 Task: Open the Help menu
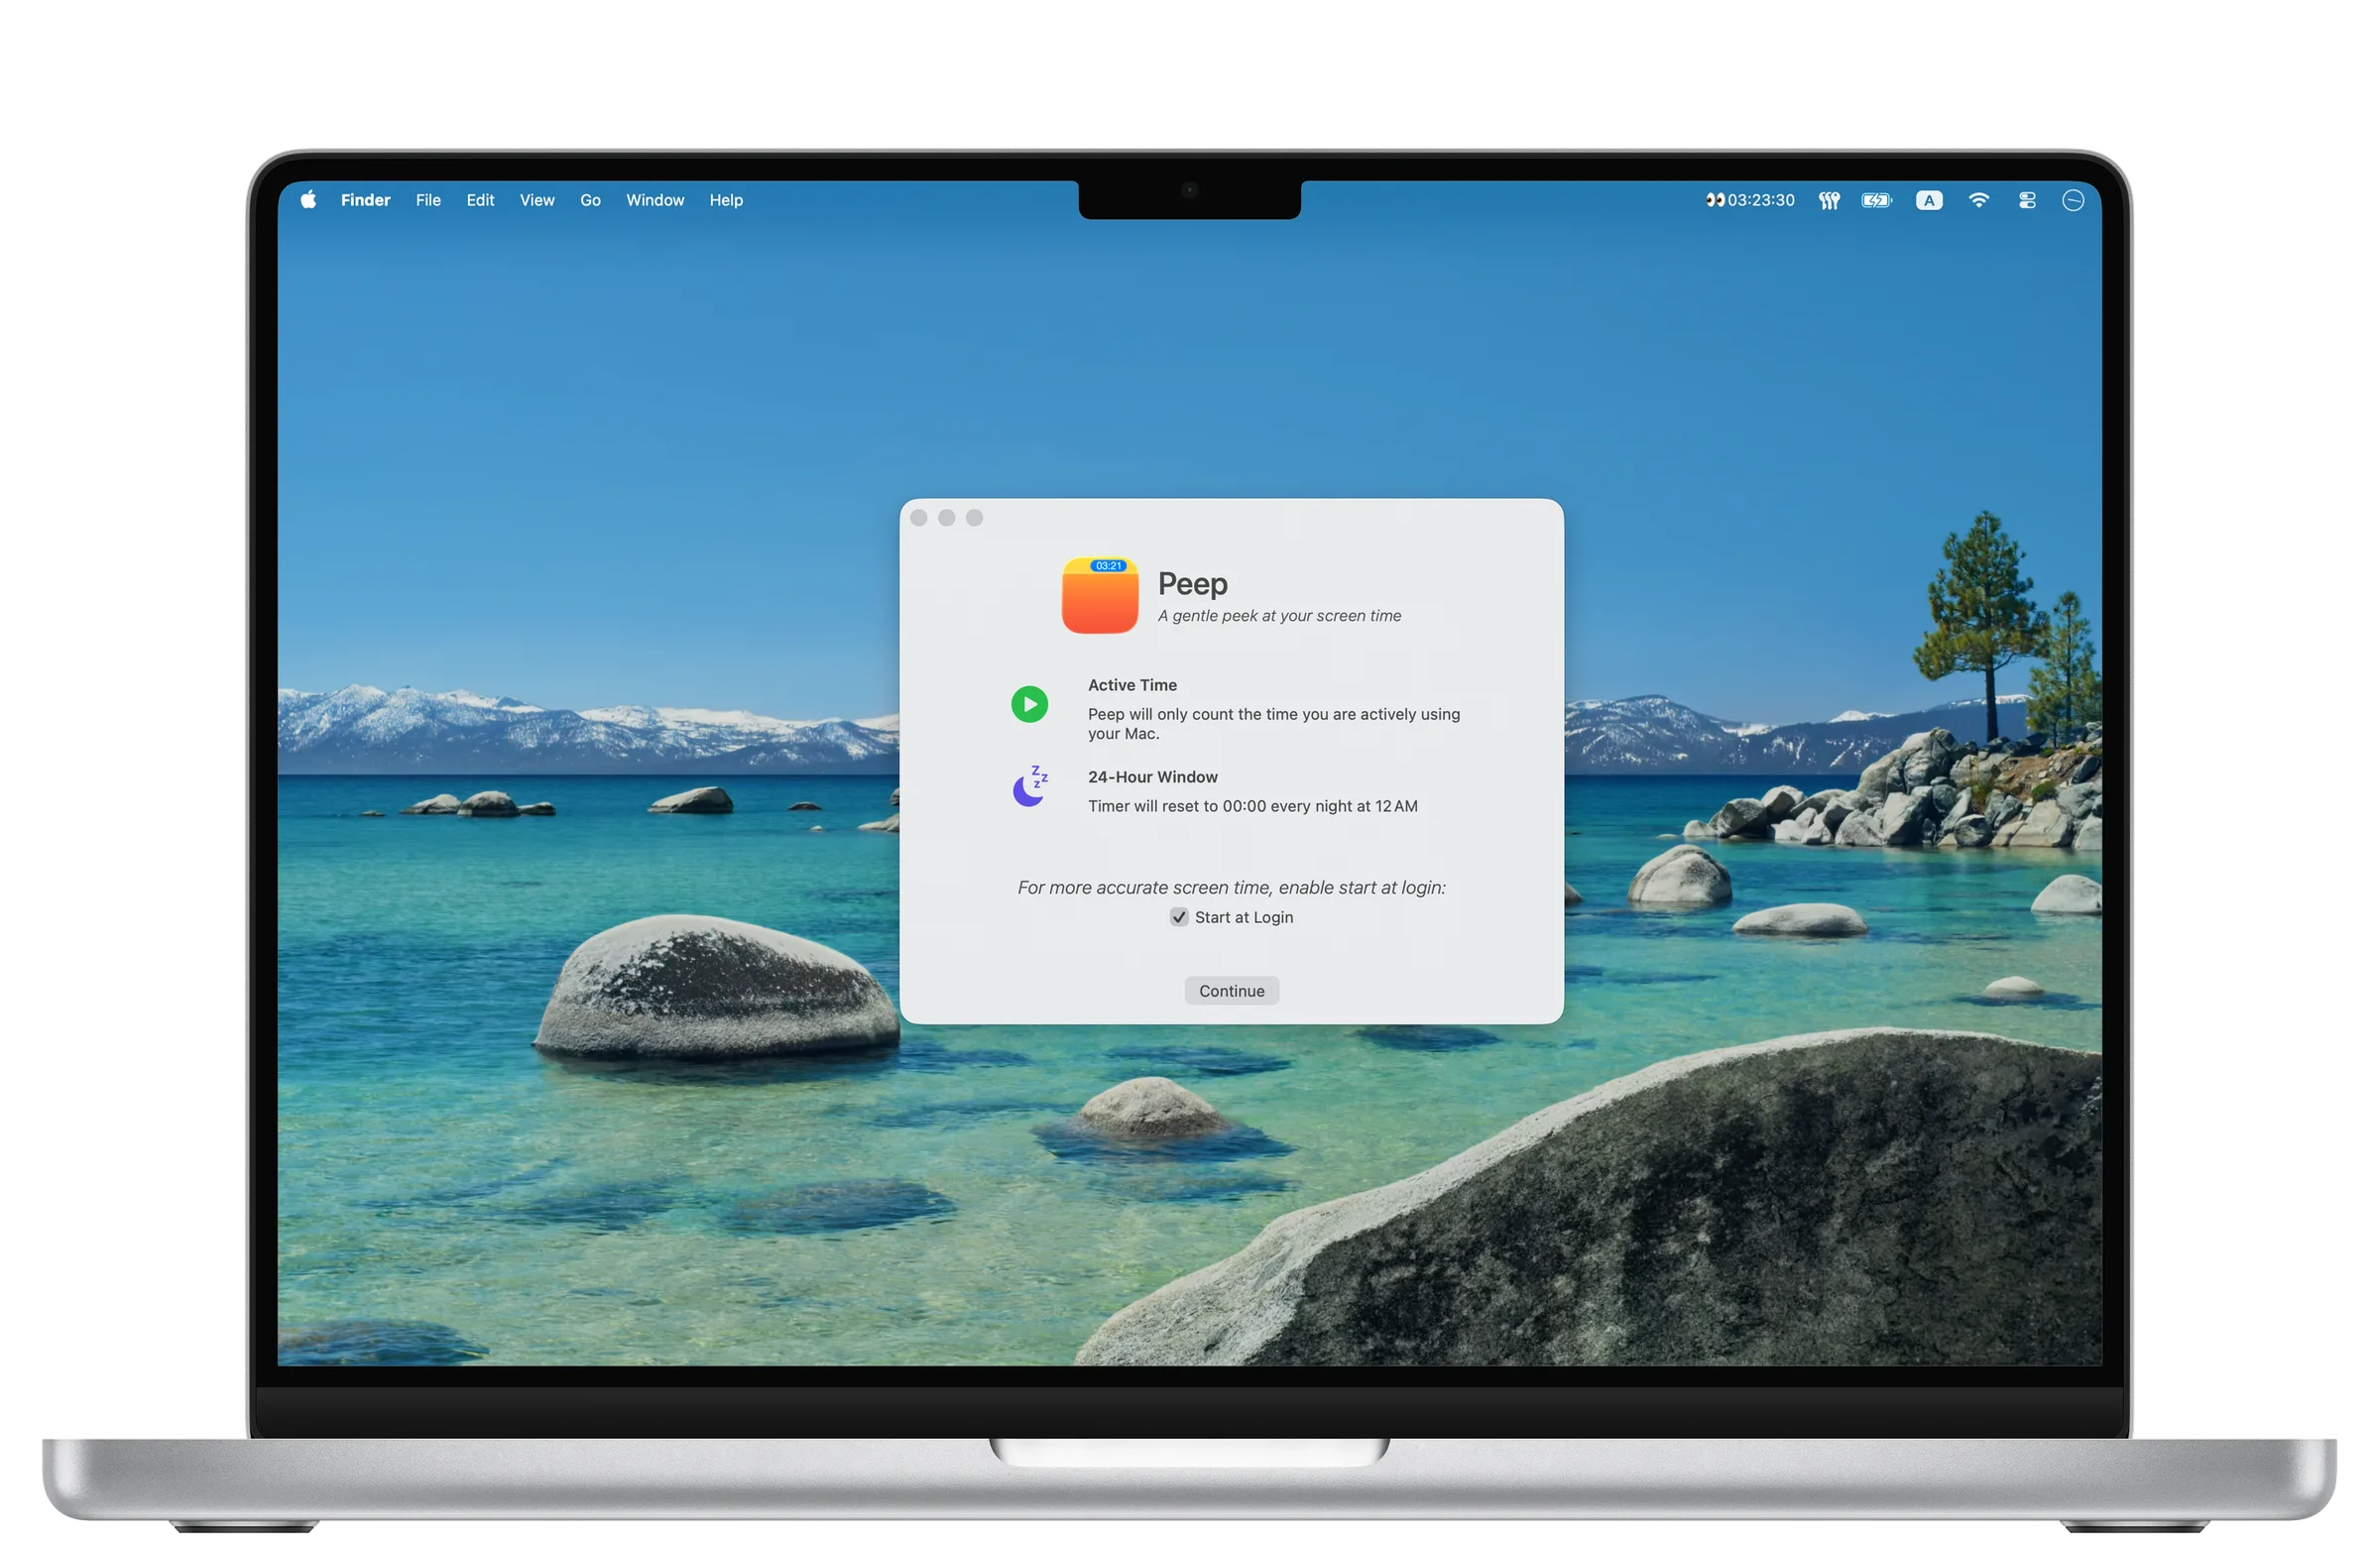[x=726, y=200]
